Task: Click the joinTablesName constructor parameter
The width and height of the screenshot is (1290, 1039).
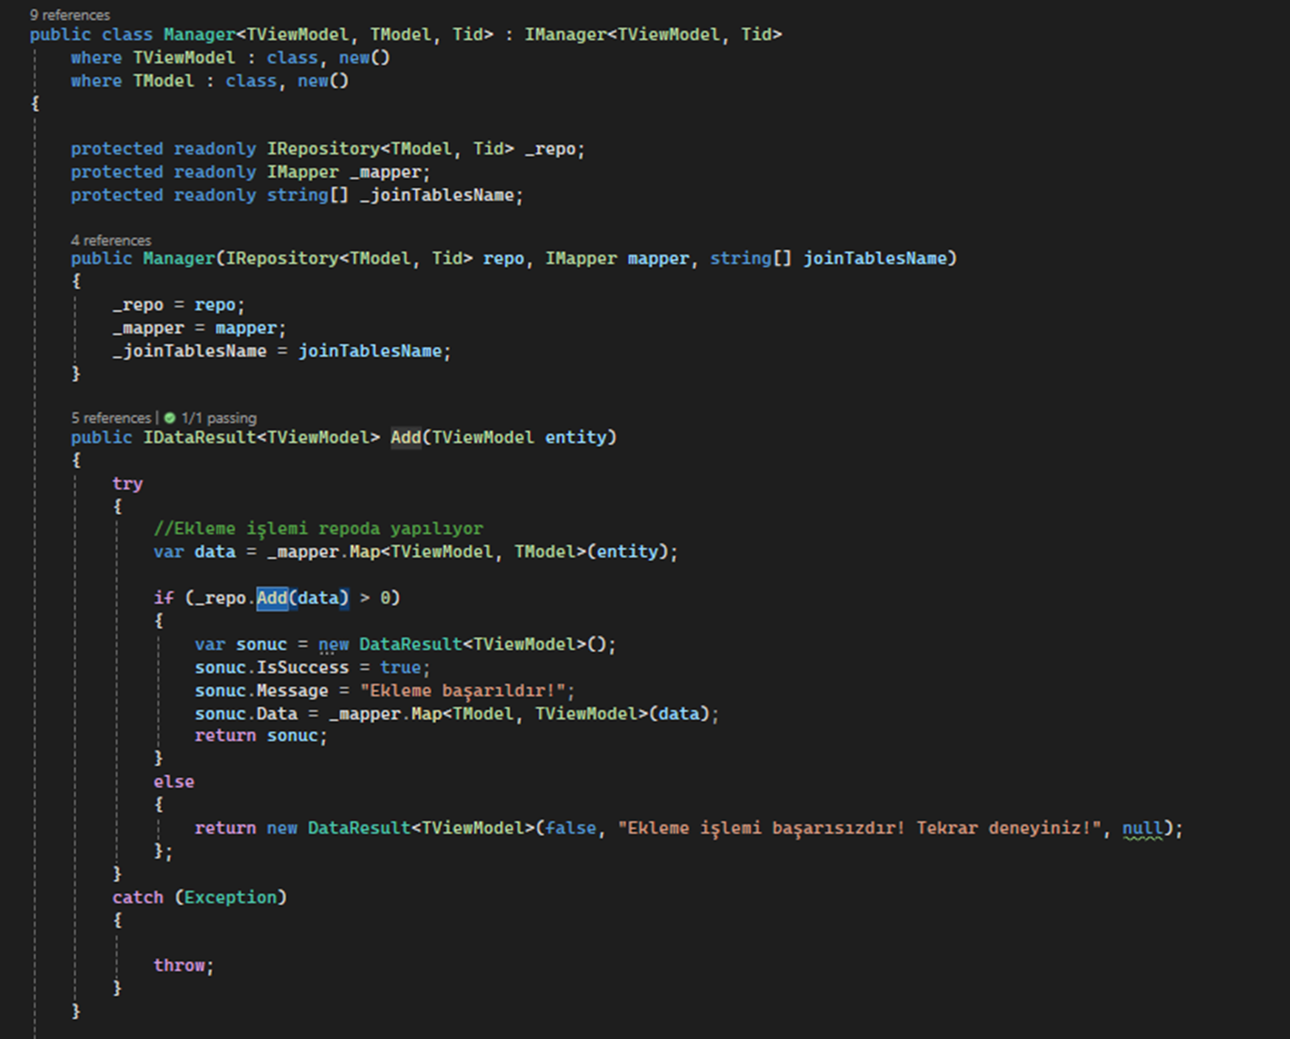Action: click(875, 258)
